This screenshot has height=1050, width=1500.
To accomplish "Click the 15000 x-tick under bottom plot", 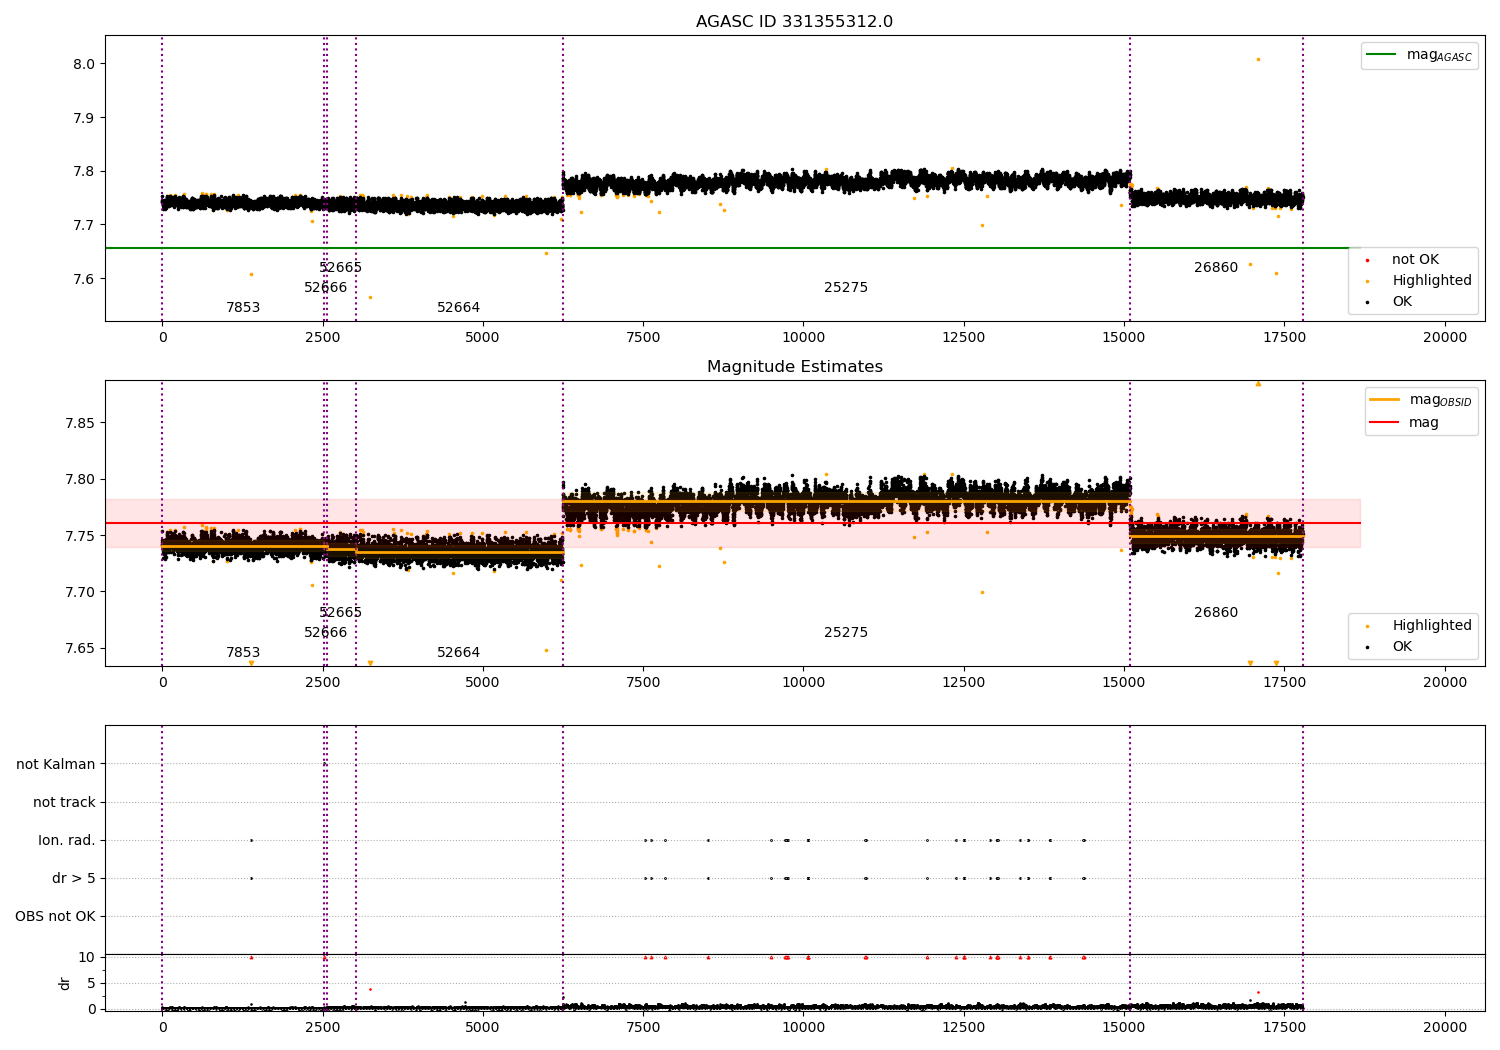I will pyautogui.click(x=1124, y=1026).
